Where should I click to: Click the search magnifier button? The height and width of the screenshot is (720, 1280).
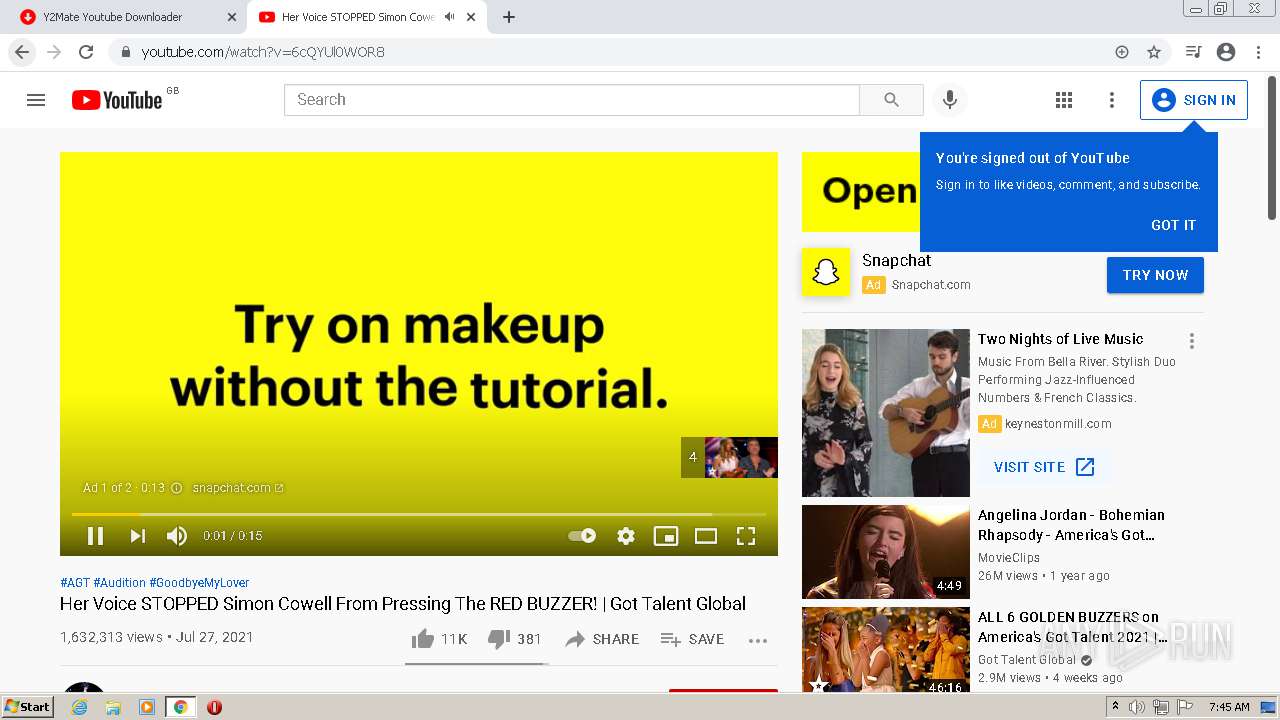891,100
